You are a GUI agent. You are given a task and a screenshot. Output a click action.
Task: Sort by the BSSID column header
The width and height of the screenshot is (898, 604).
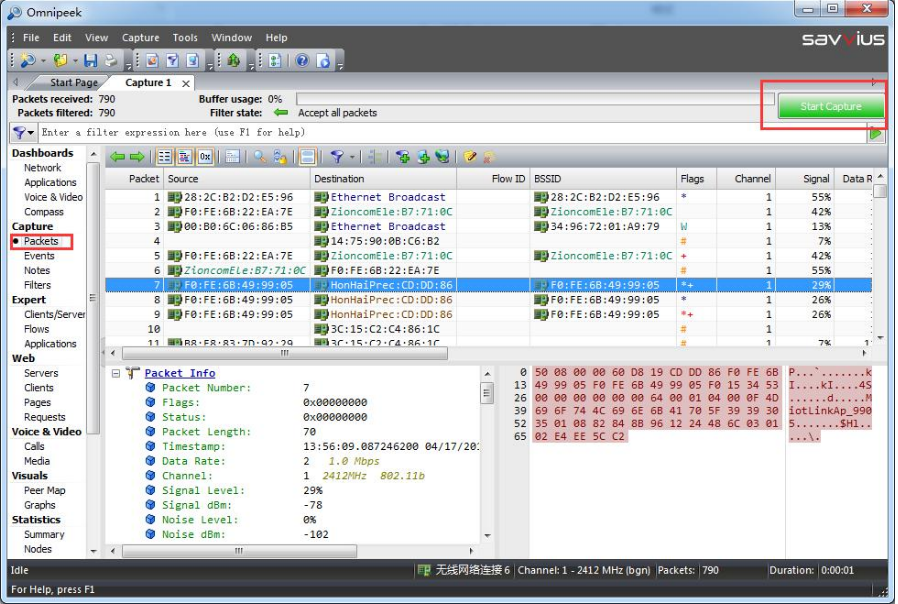[603, 179]
